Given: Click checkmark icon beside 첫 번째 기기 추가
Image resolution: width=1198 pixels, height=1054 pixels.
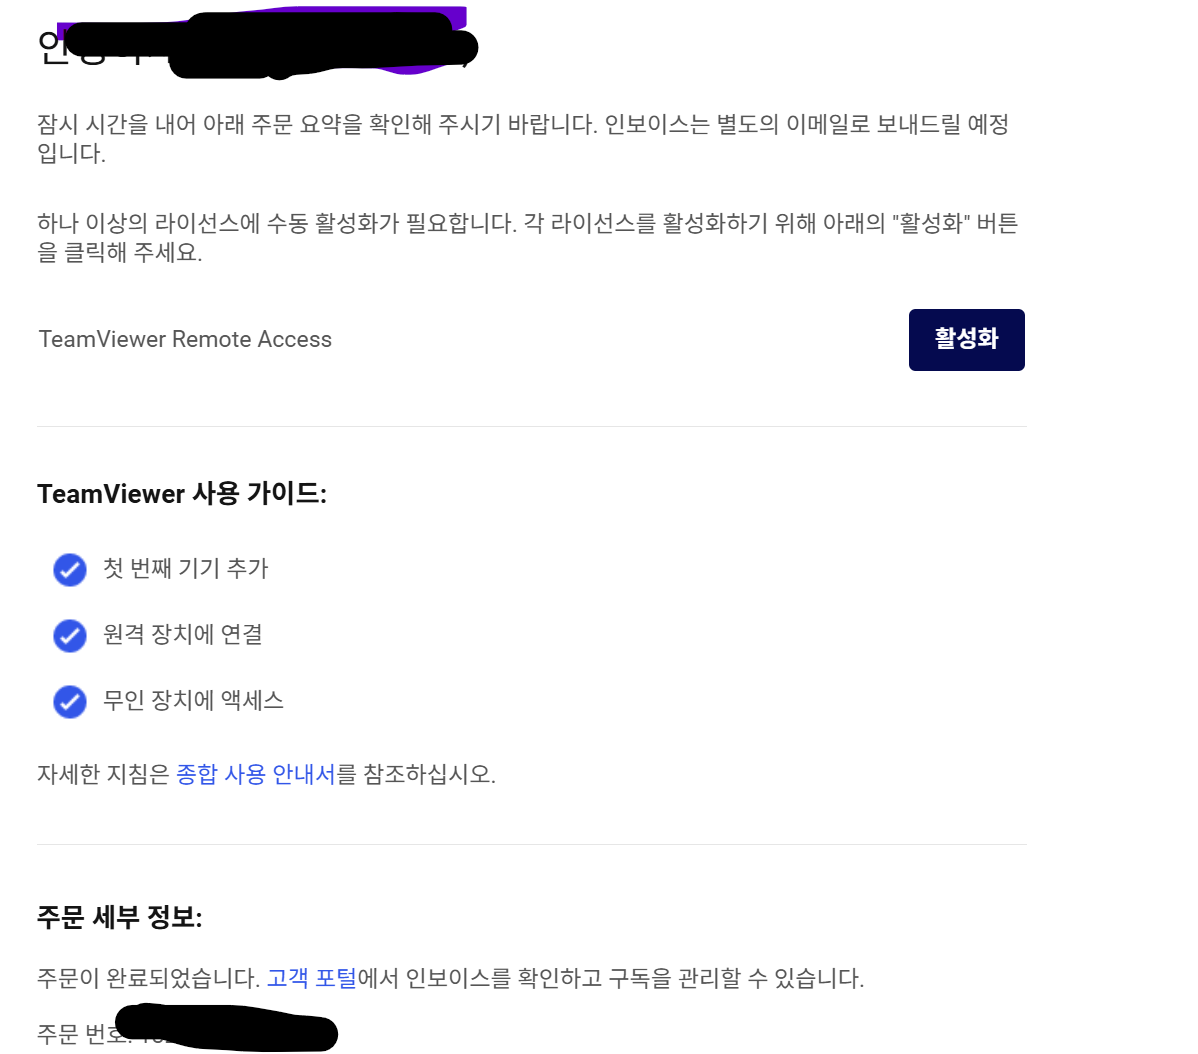Looking at the screenshot, I should click(x=70, y=570).
